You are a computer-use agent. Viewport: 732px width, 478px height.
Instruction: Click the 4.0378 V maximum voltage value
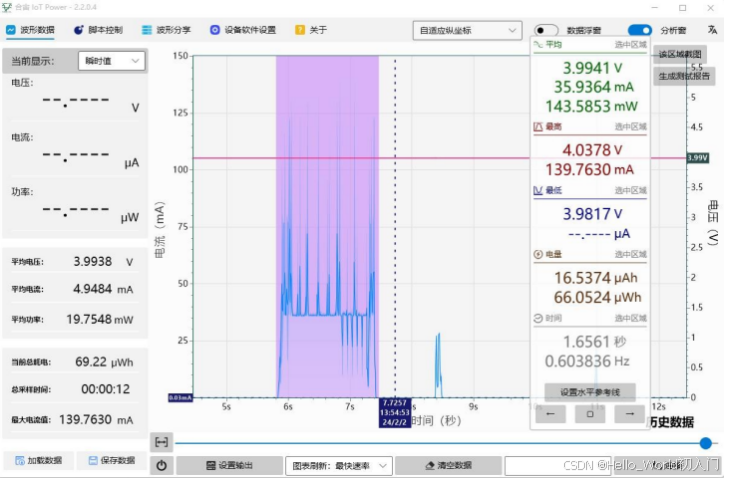click(x=592, y=150)
